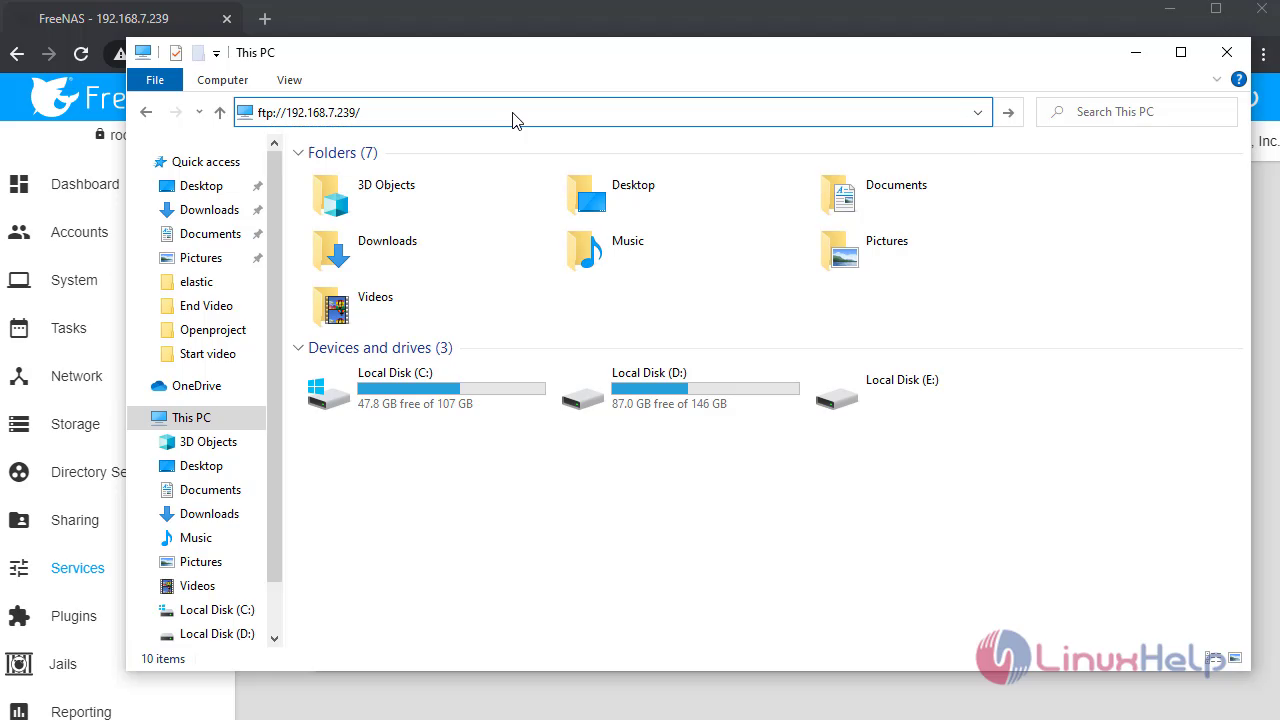This screenshot has height=720, width=1280.
Task: Open address bar history dropdown
Action: [x=978, y=112]
